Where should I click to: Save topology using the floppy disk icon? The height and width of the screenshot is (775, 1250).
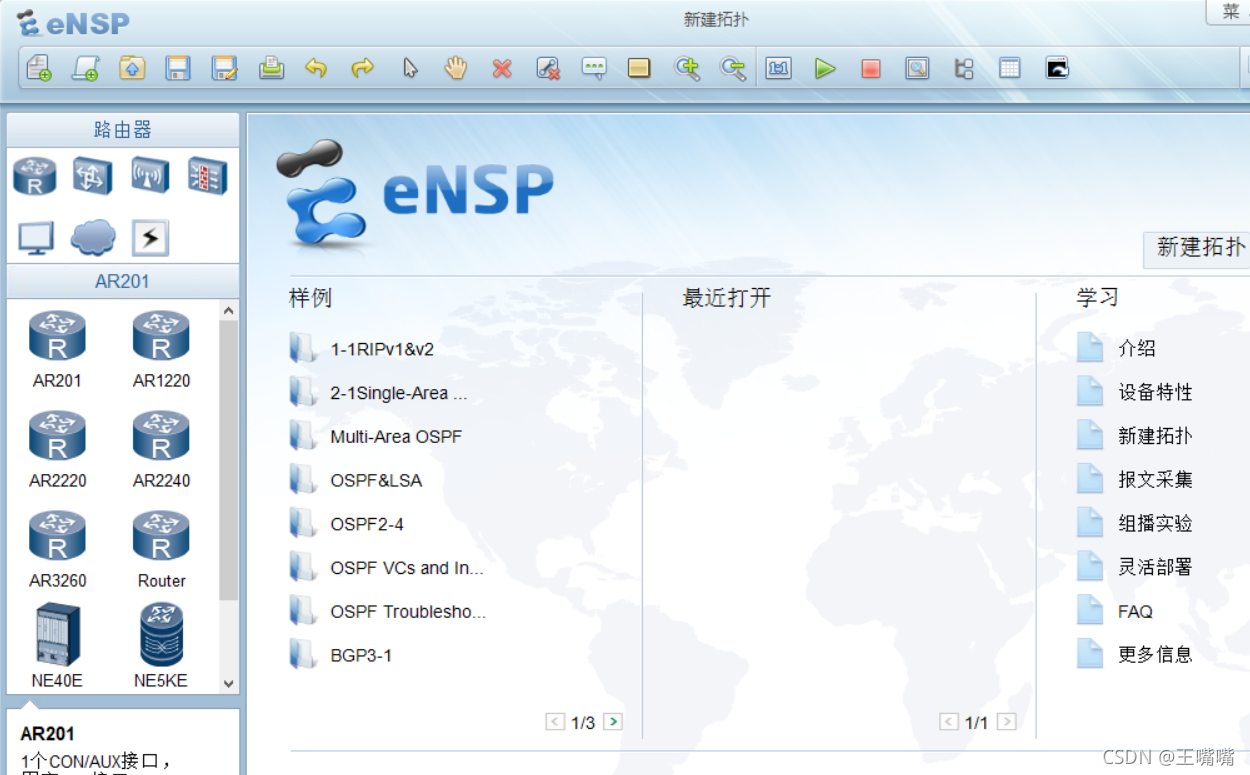[178, 68]
